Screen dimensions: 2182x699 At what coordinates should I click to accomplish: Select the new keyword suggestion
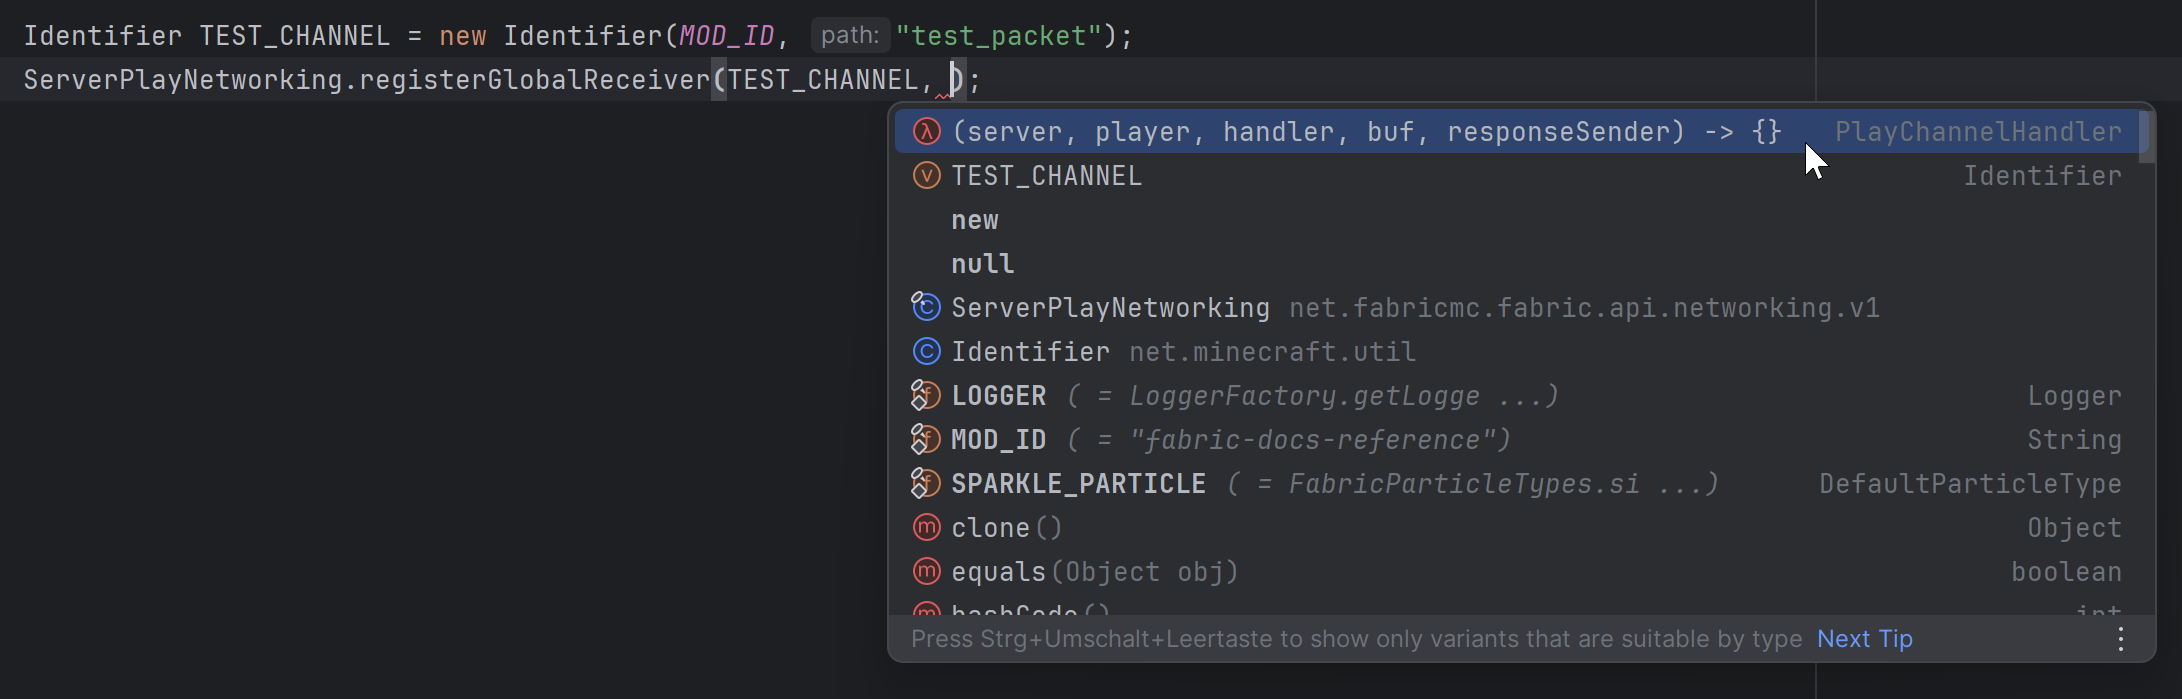point(974,219)
